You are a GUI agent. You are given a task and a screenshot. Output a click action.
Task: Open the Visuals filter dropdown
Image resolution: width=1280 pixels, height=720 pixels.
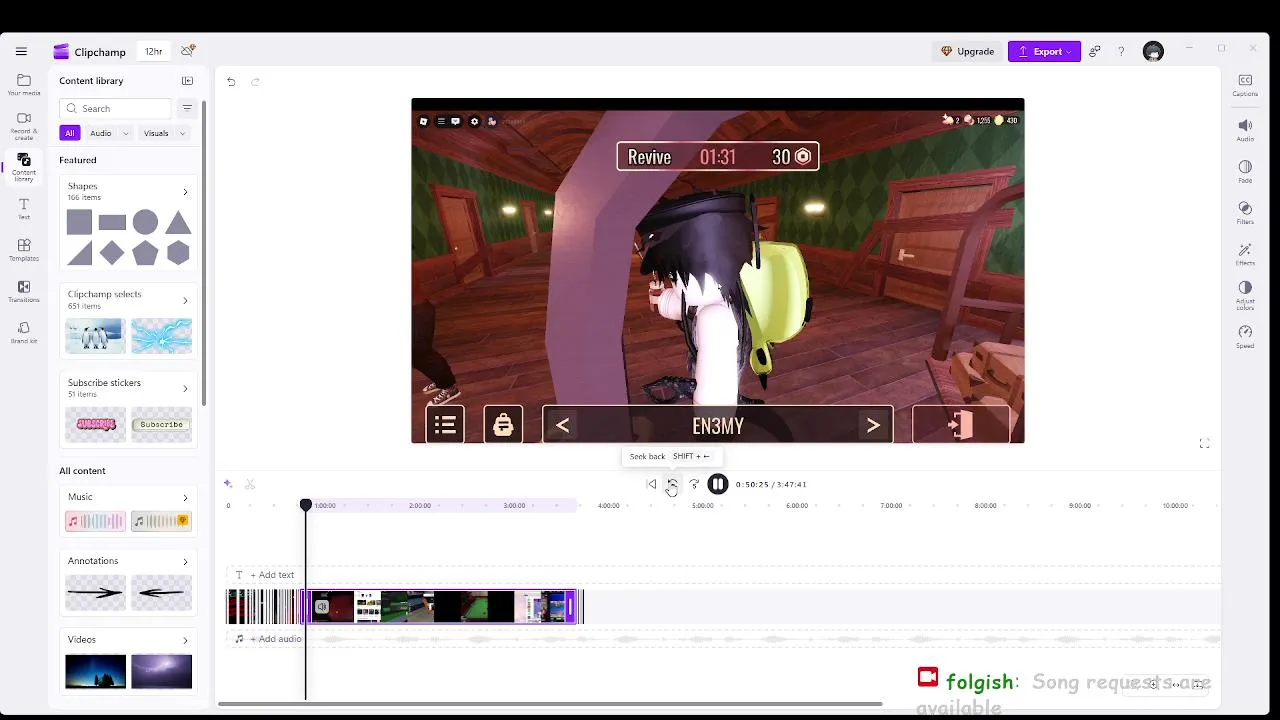click(x=165, y=133)
